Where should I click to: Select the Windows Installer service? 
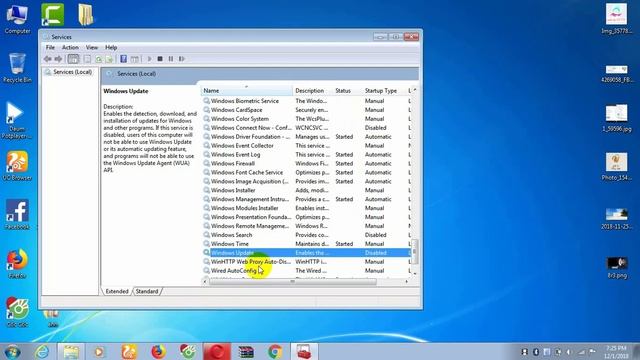[306, 191]
